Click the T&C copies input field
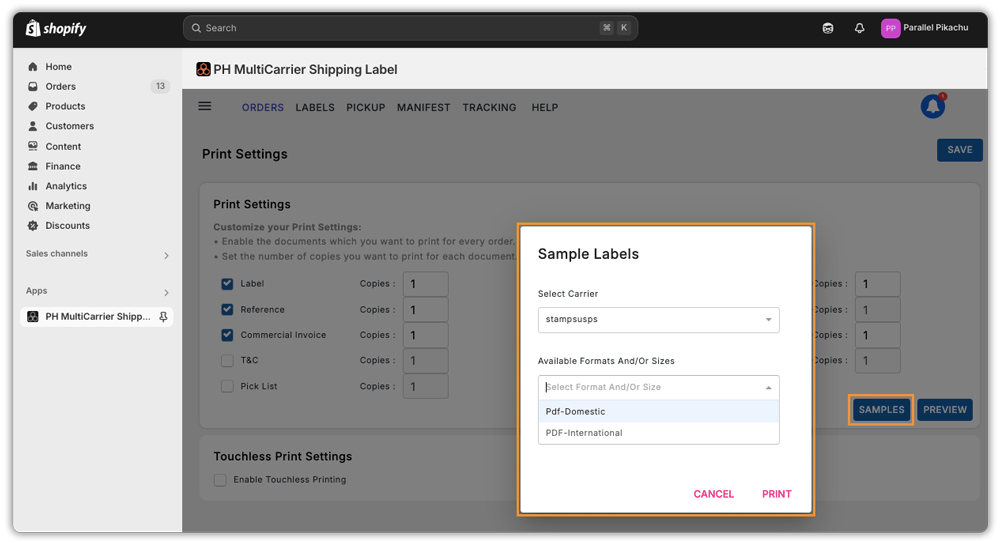The width and height of the screenshot is (1000, 543). [425, 361]
